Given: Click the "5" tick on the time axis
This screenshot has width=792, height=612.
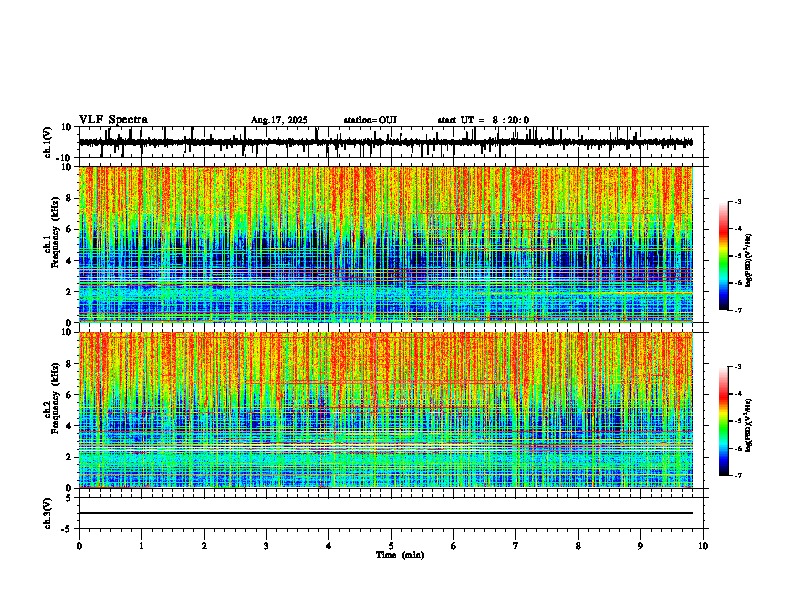Looking at the screenshot, I should pos(391,546).
